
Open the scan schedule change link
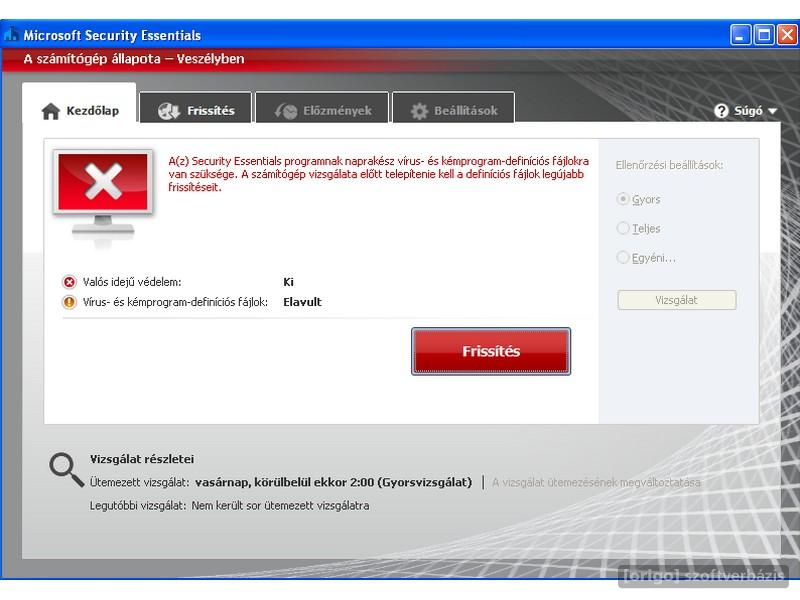tap(596, 482)
